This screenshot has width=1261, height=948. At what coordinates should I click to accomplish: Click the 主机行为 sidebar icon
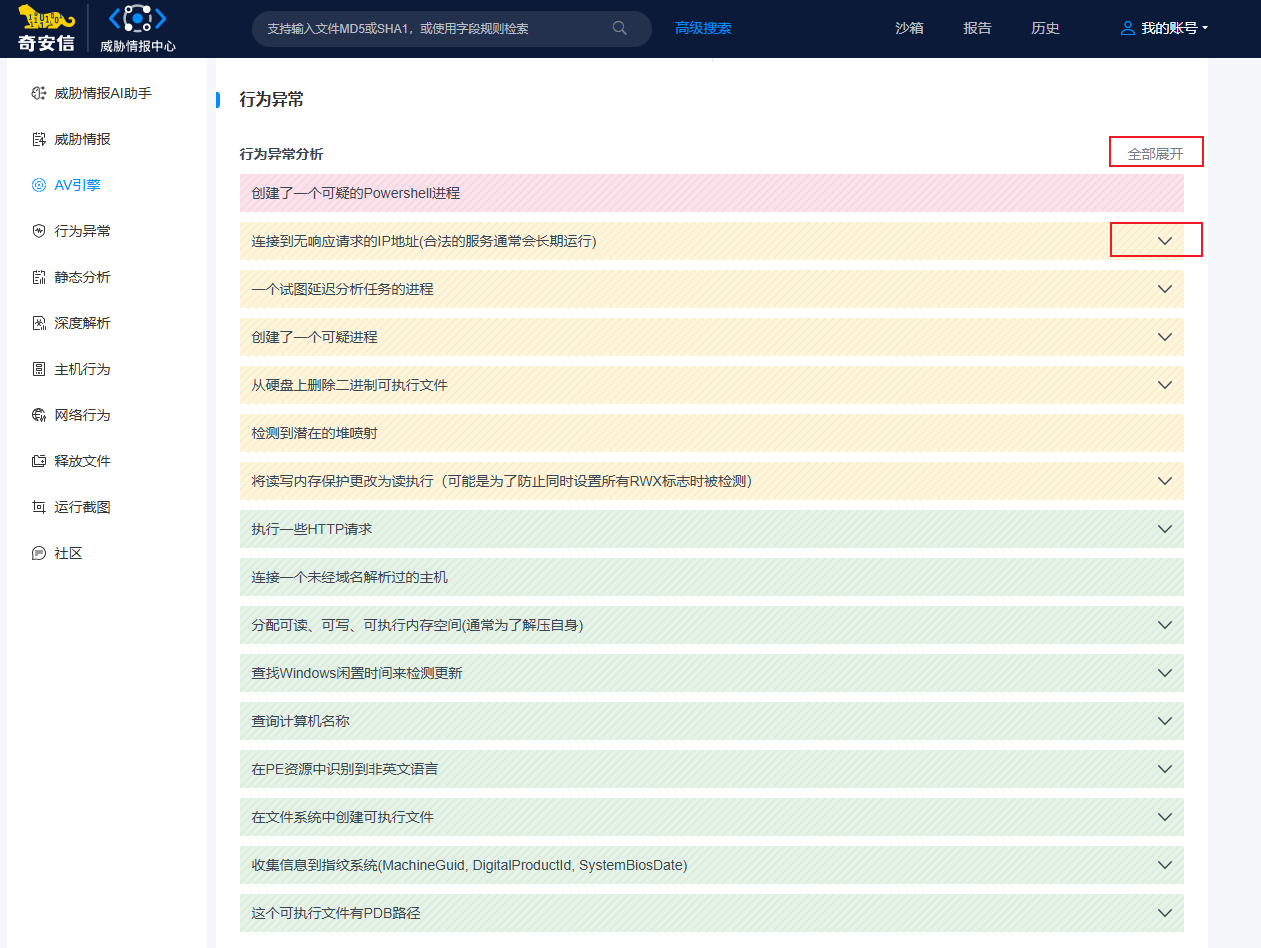click(x=39, y=369)
